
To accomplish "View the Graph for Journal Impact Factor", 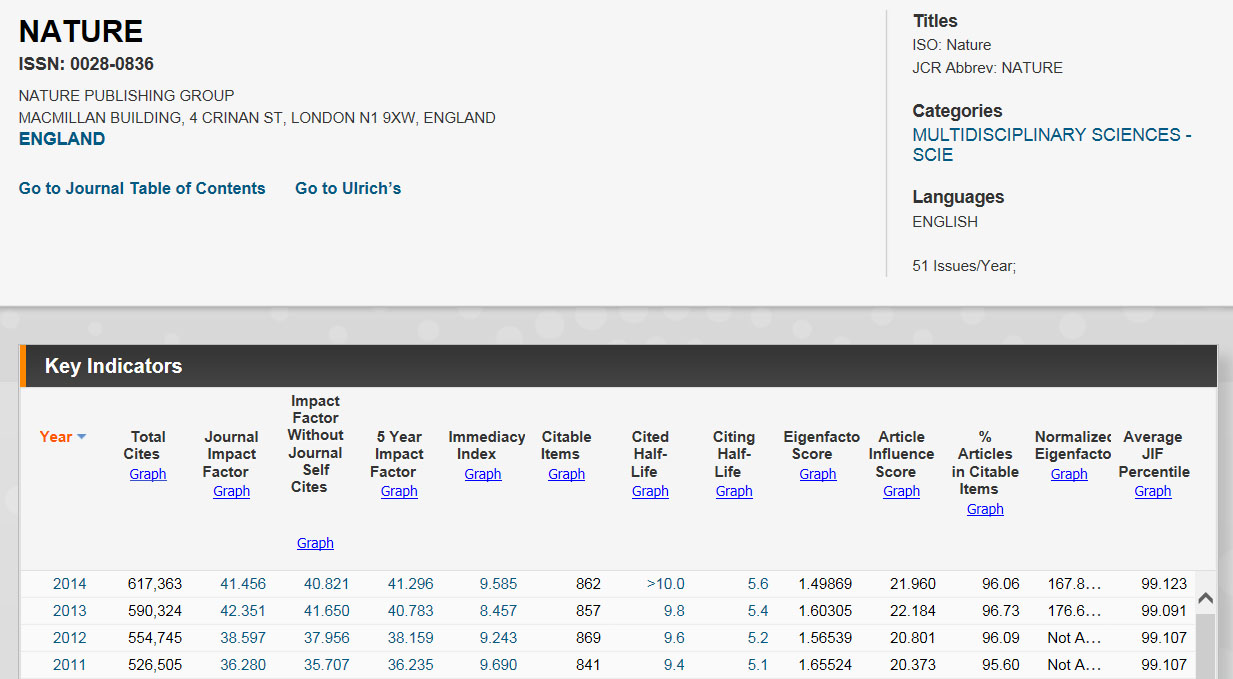I will pyautogui.click(x=231, y=491).
